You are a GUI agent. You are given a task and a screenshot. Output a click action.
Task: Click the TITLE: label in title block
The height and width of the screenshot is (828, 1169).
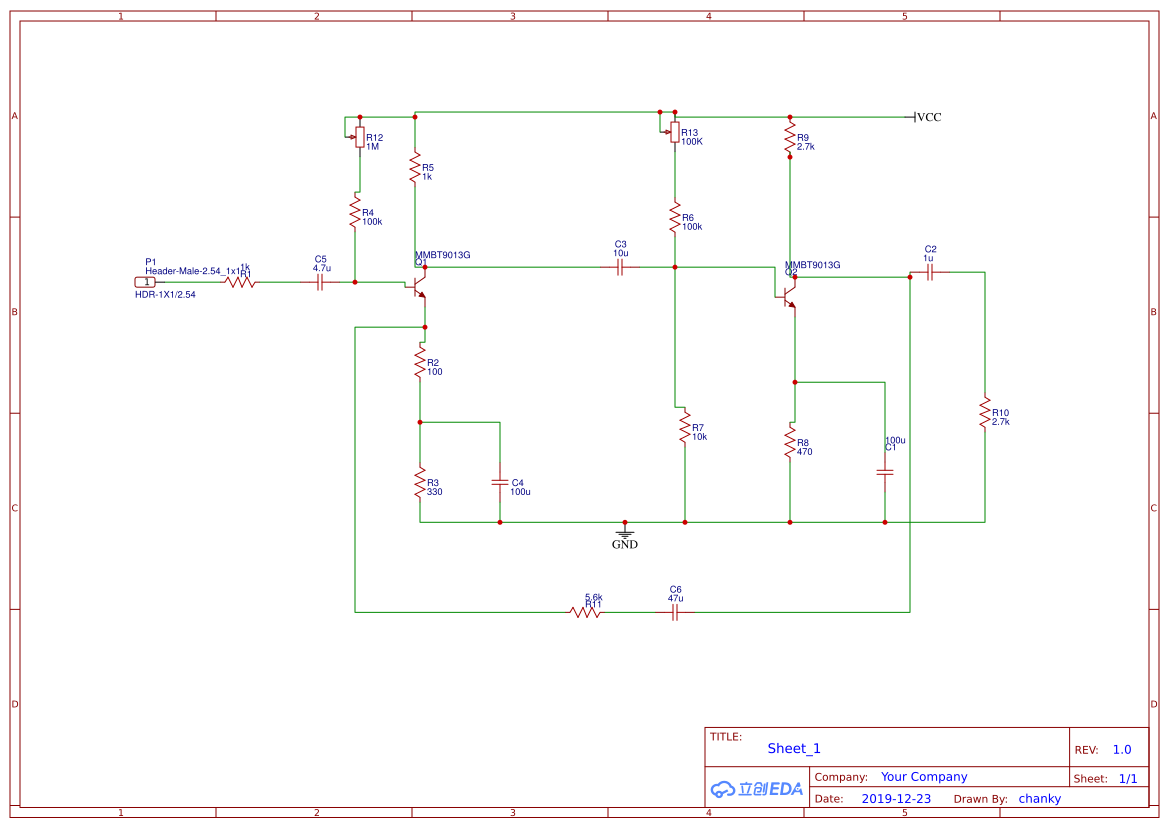point(725,736)
